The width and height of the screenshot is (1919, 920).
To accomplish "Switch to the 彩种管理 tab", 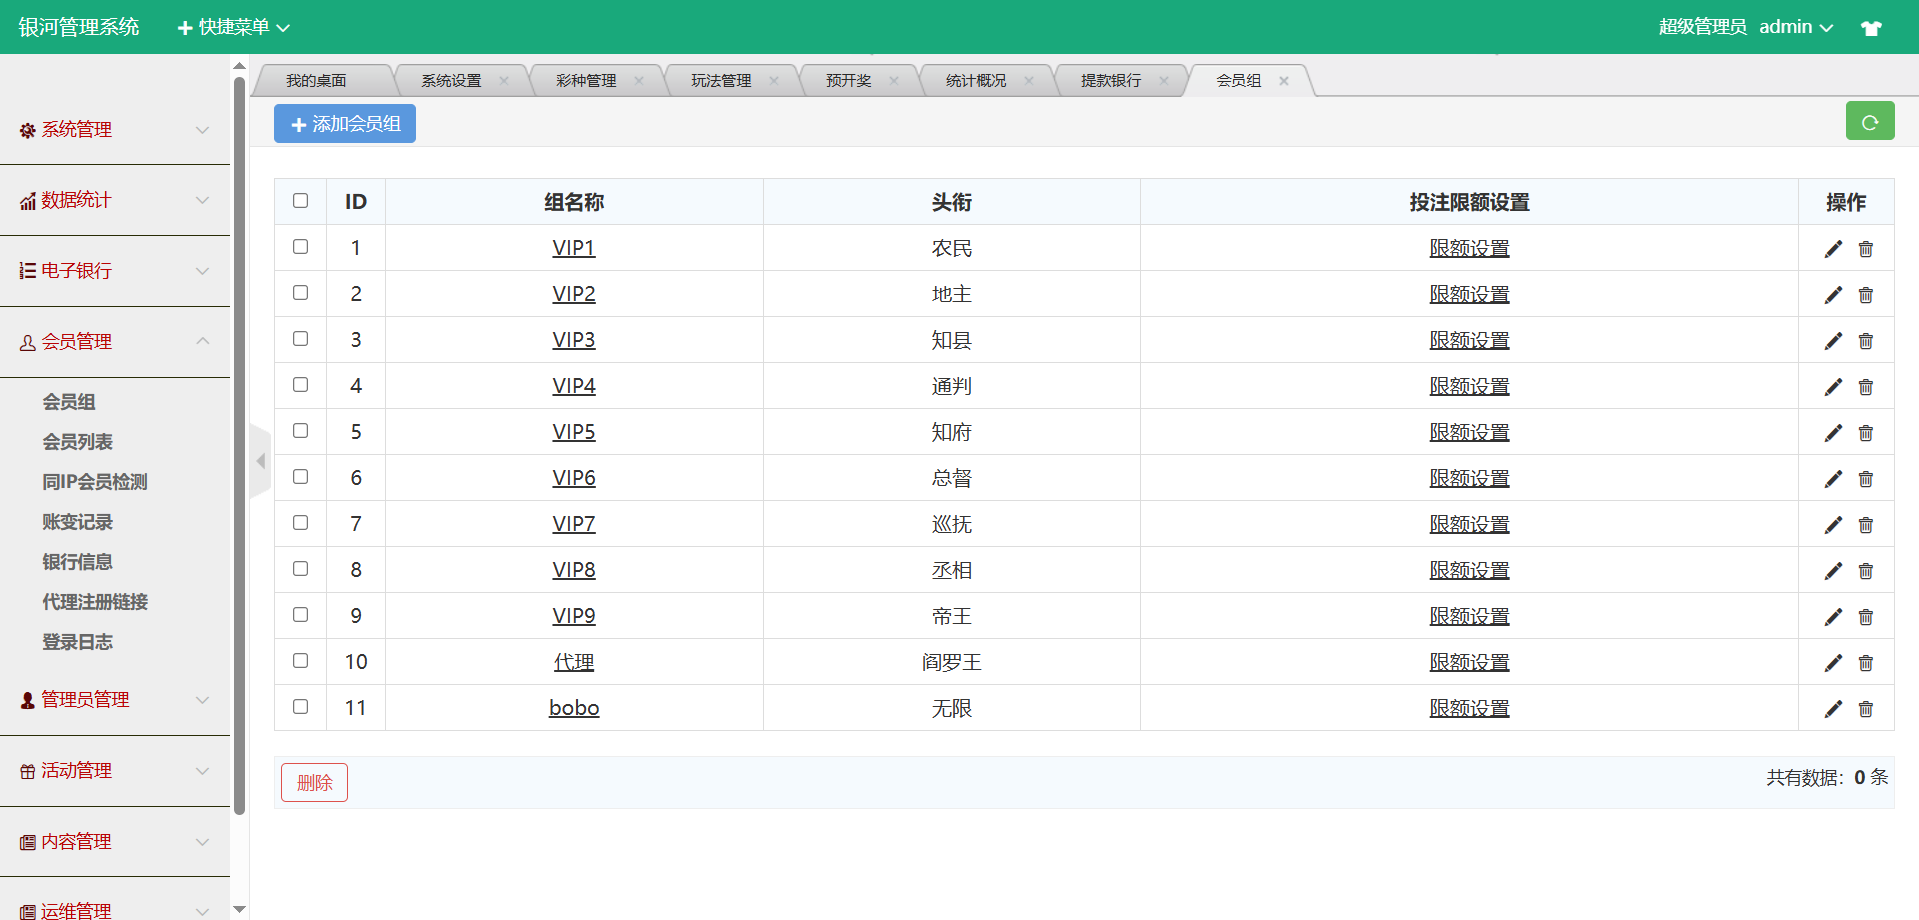I will coord(586,81).
